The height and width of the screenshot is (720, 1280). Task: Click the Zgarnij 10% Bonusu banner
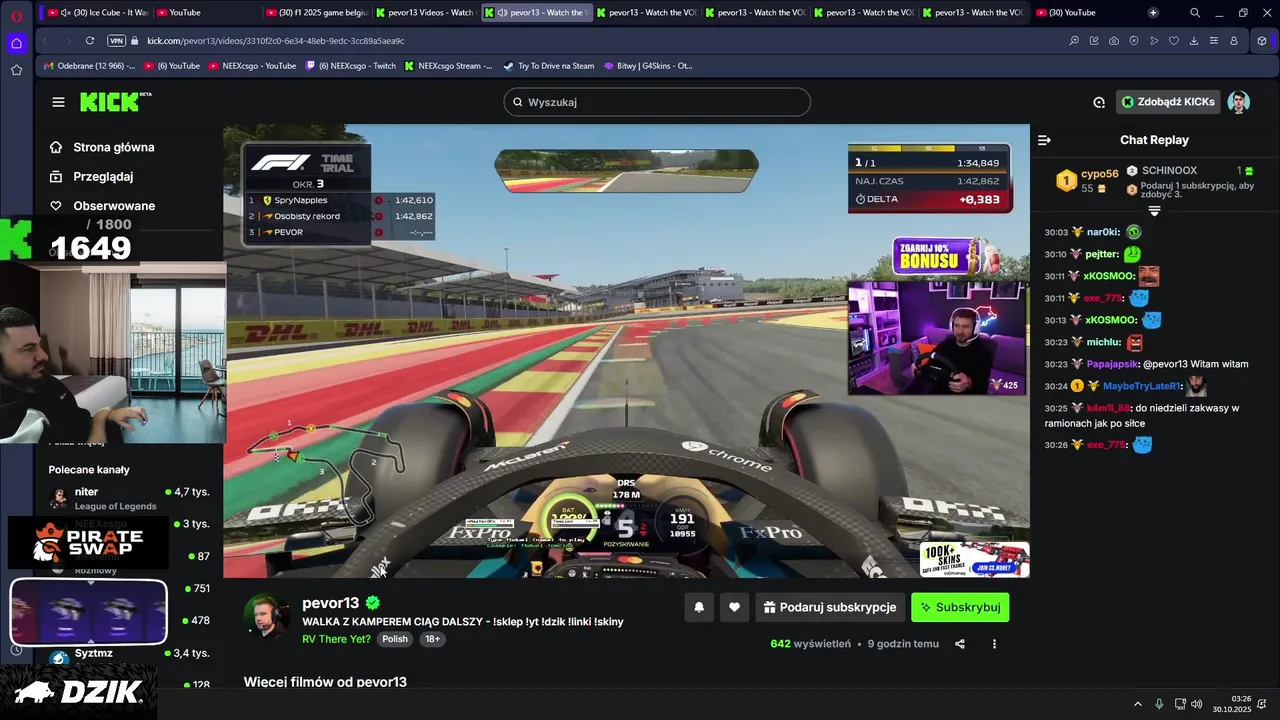(947, 256)
